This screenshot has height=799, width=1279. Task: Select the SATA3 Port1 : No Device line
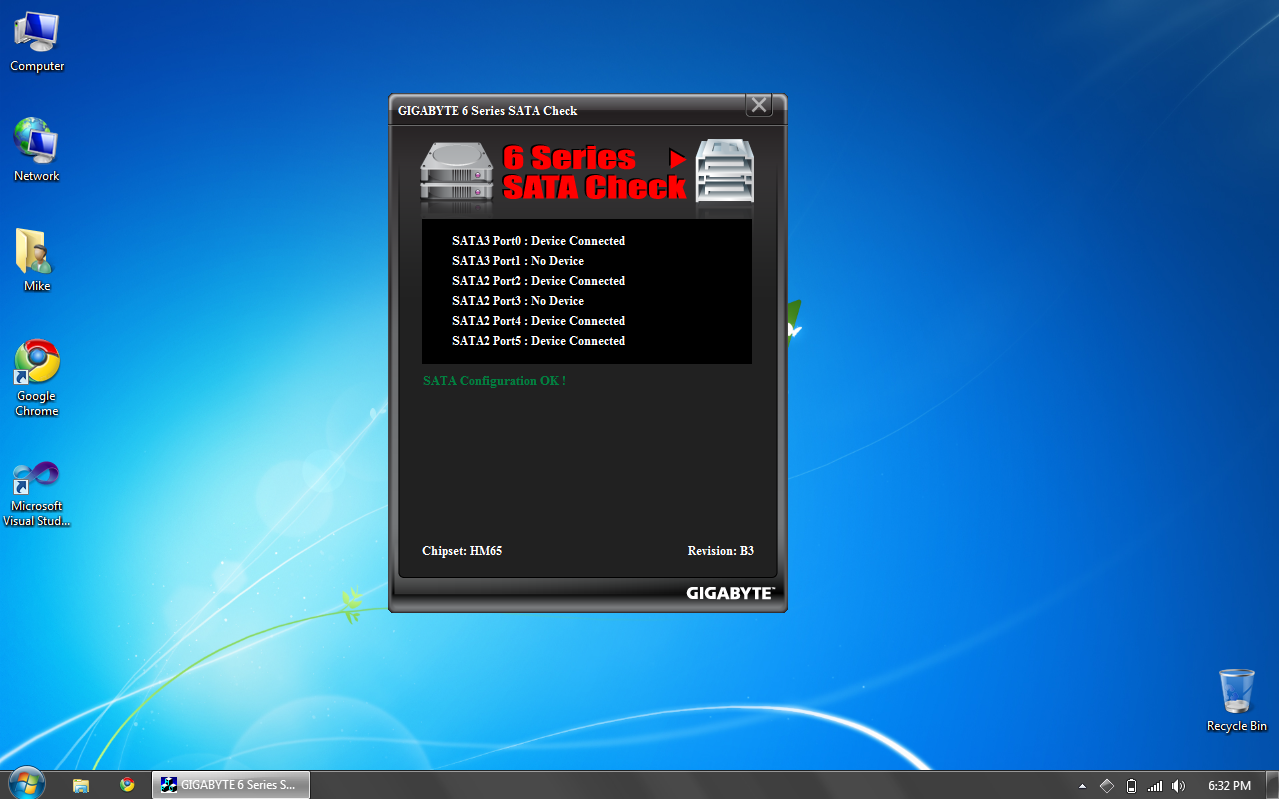coord(518,261)
